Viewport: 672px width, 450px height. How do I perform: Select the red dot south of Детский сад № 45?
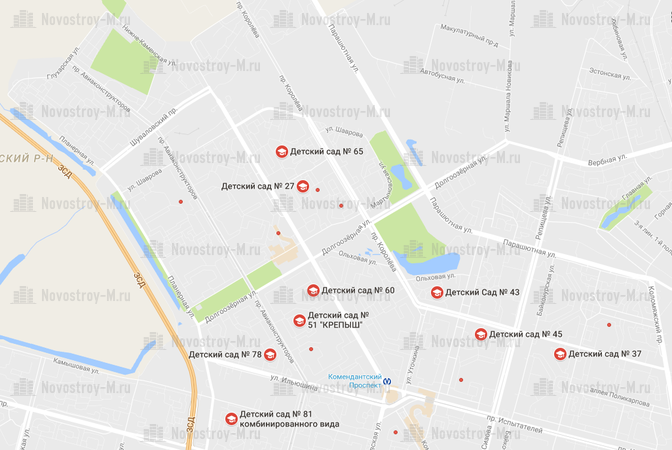(461, 380)
